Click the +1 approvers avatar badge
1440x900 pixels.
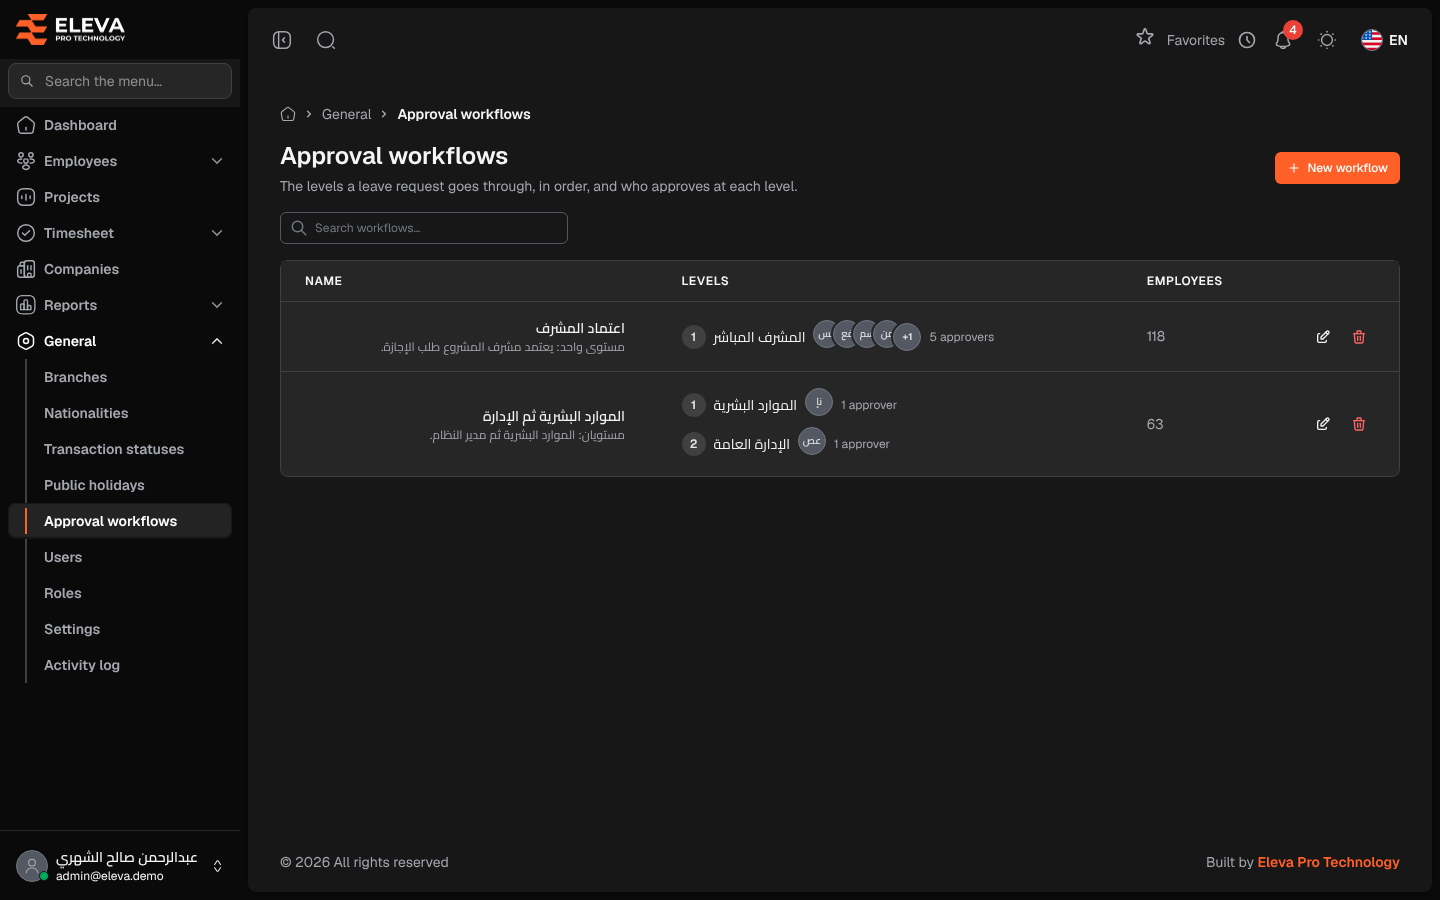(x=907, y=337)
